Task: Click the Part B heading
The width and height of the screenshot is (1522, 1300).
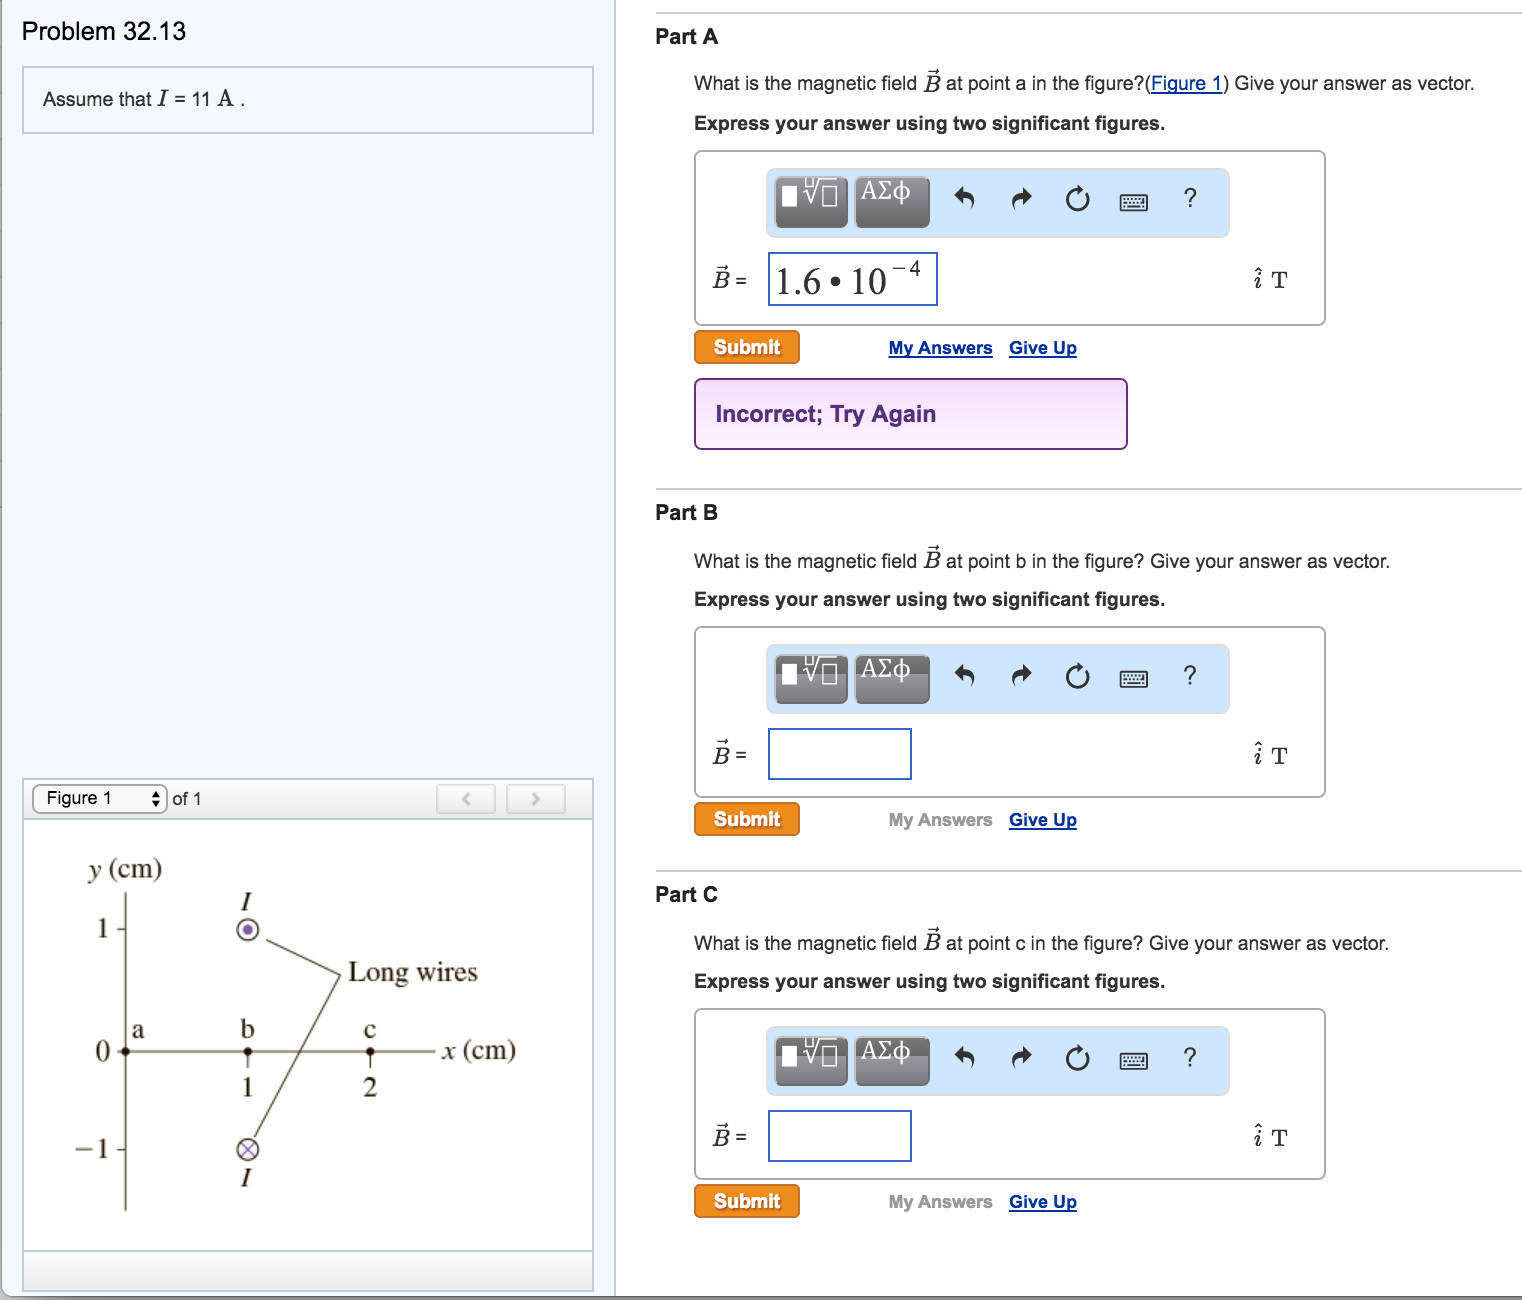Action: coord(686,513)
